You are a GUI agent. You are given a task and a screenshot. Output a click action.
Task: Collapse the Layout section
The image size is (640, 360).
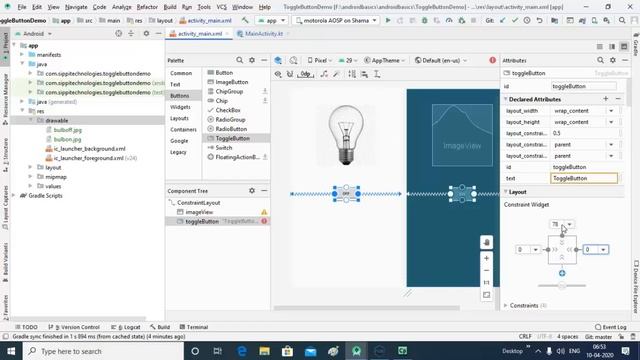506,191
